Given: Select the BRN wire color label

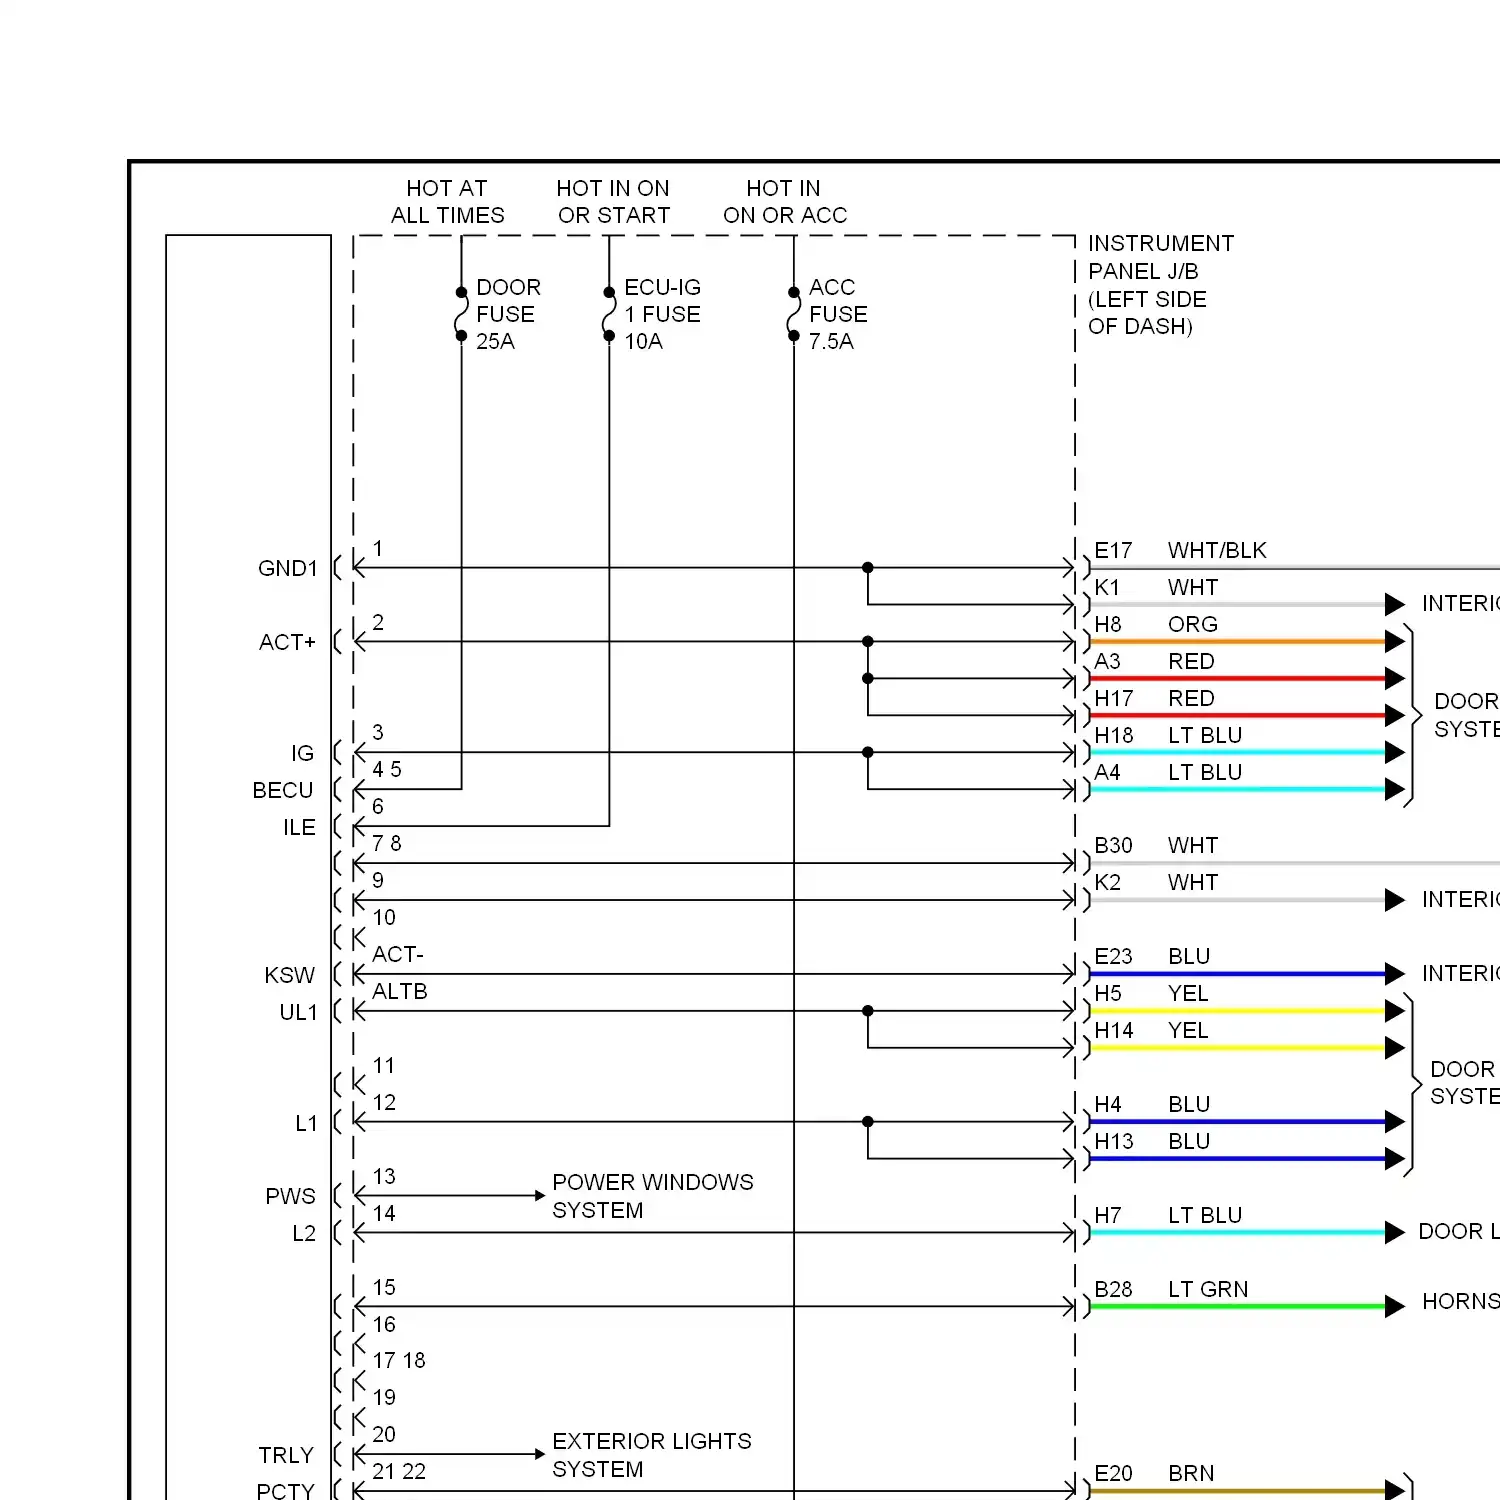Looking at the screenshot, I should pyautogui.click(x=1191, y=1473).
